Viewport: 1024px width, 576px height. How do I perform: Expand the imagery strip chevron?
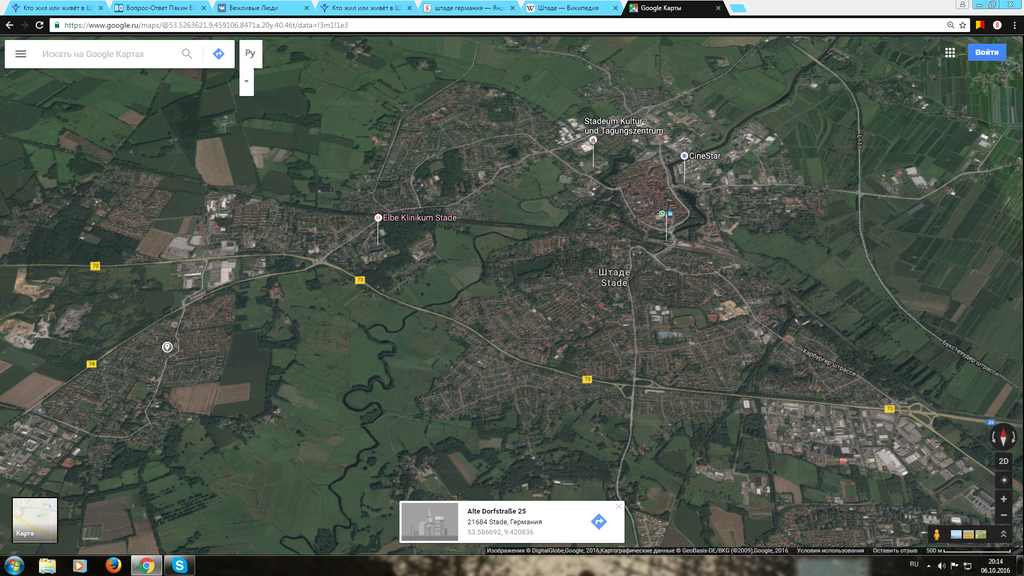coord(1003,534)
